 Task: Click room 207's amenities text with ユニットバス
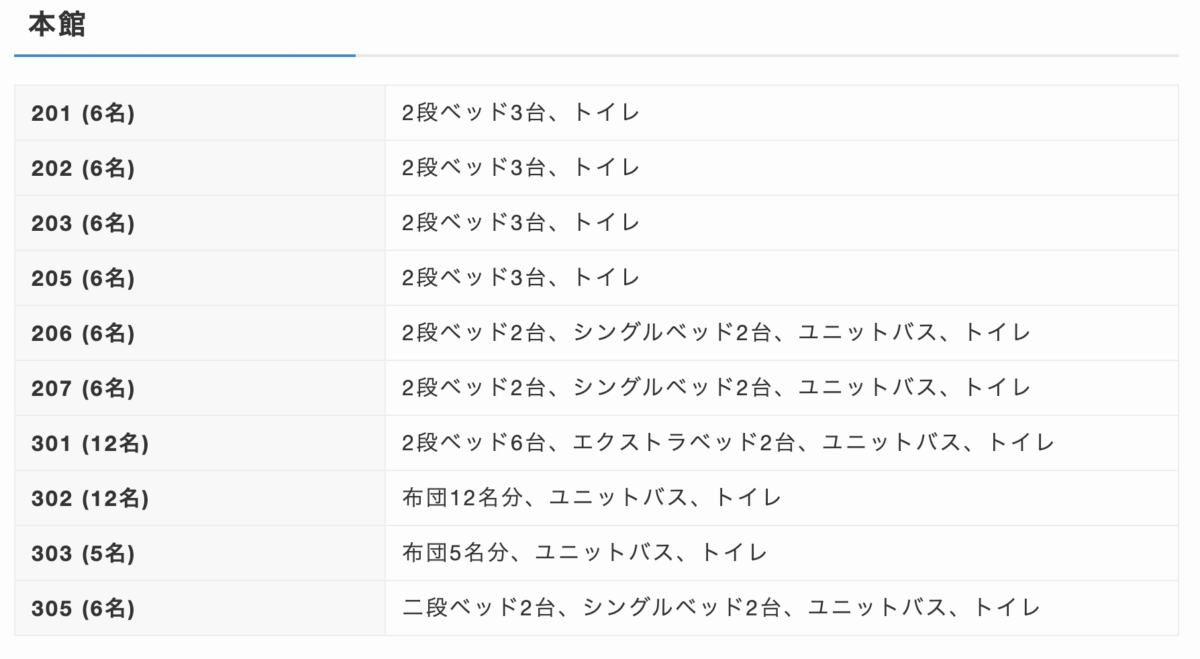coord(715,389)
